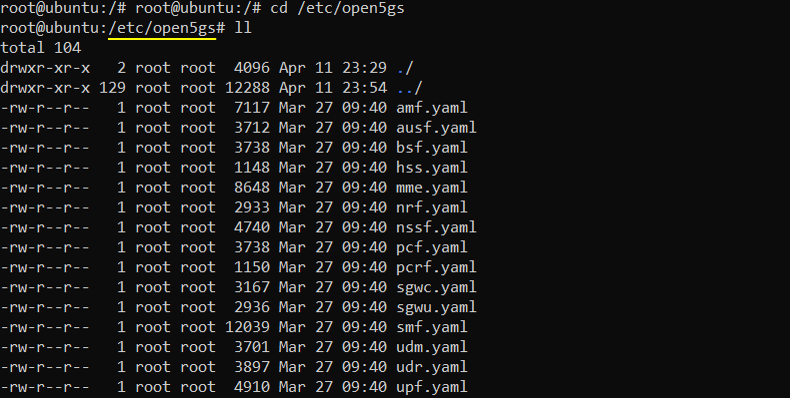Click the blue current directory ./ entry

pyautogui.click(x=405, y=68)
